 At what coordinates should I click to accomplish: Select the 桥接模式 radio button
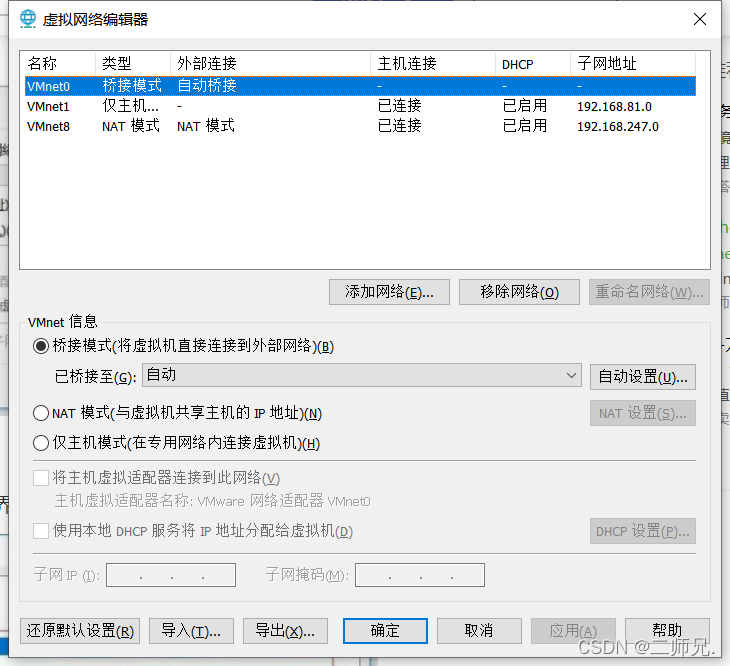click(41, 346)
